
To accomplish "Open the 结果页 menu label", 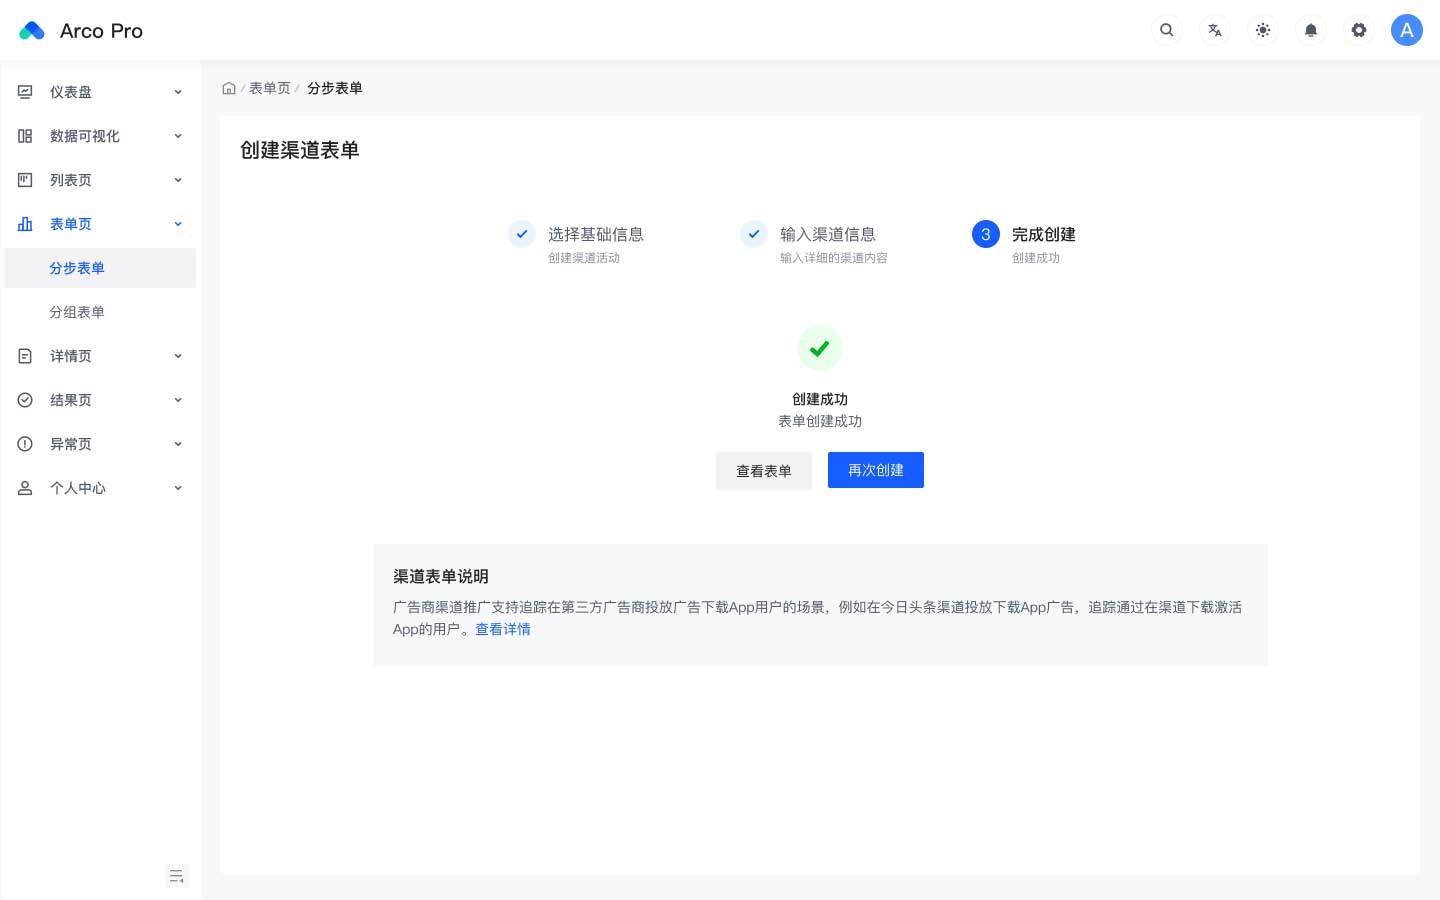I will [71, 400].
